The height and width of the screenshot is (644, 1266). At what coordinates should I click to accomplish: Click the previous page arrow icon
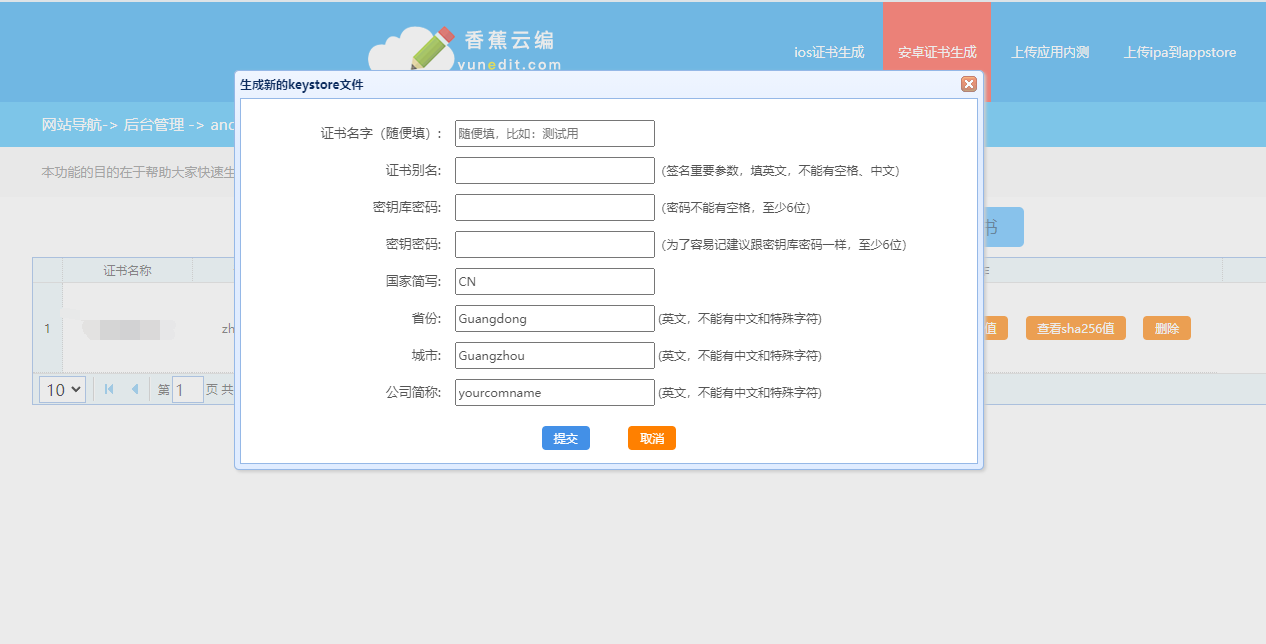pos(135,390)
